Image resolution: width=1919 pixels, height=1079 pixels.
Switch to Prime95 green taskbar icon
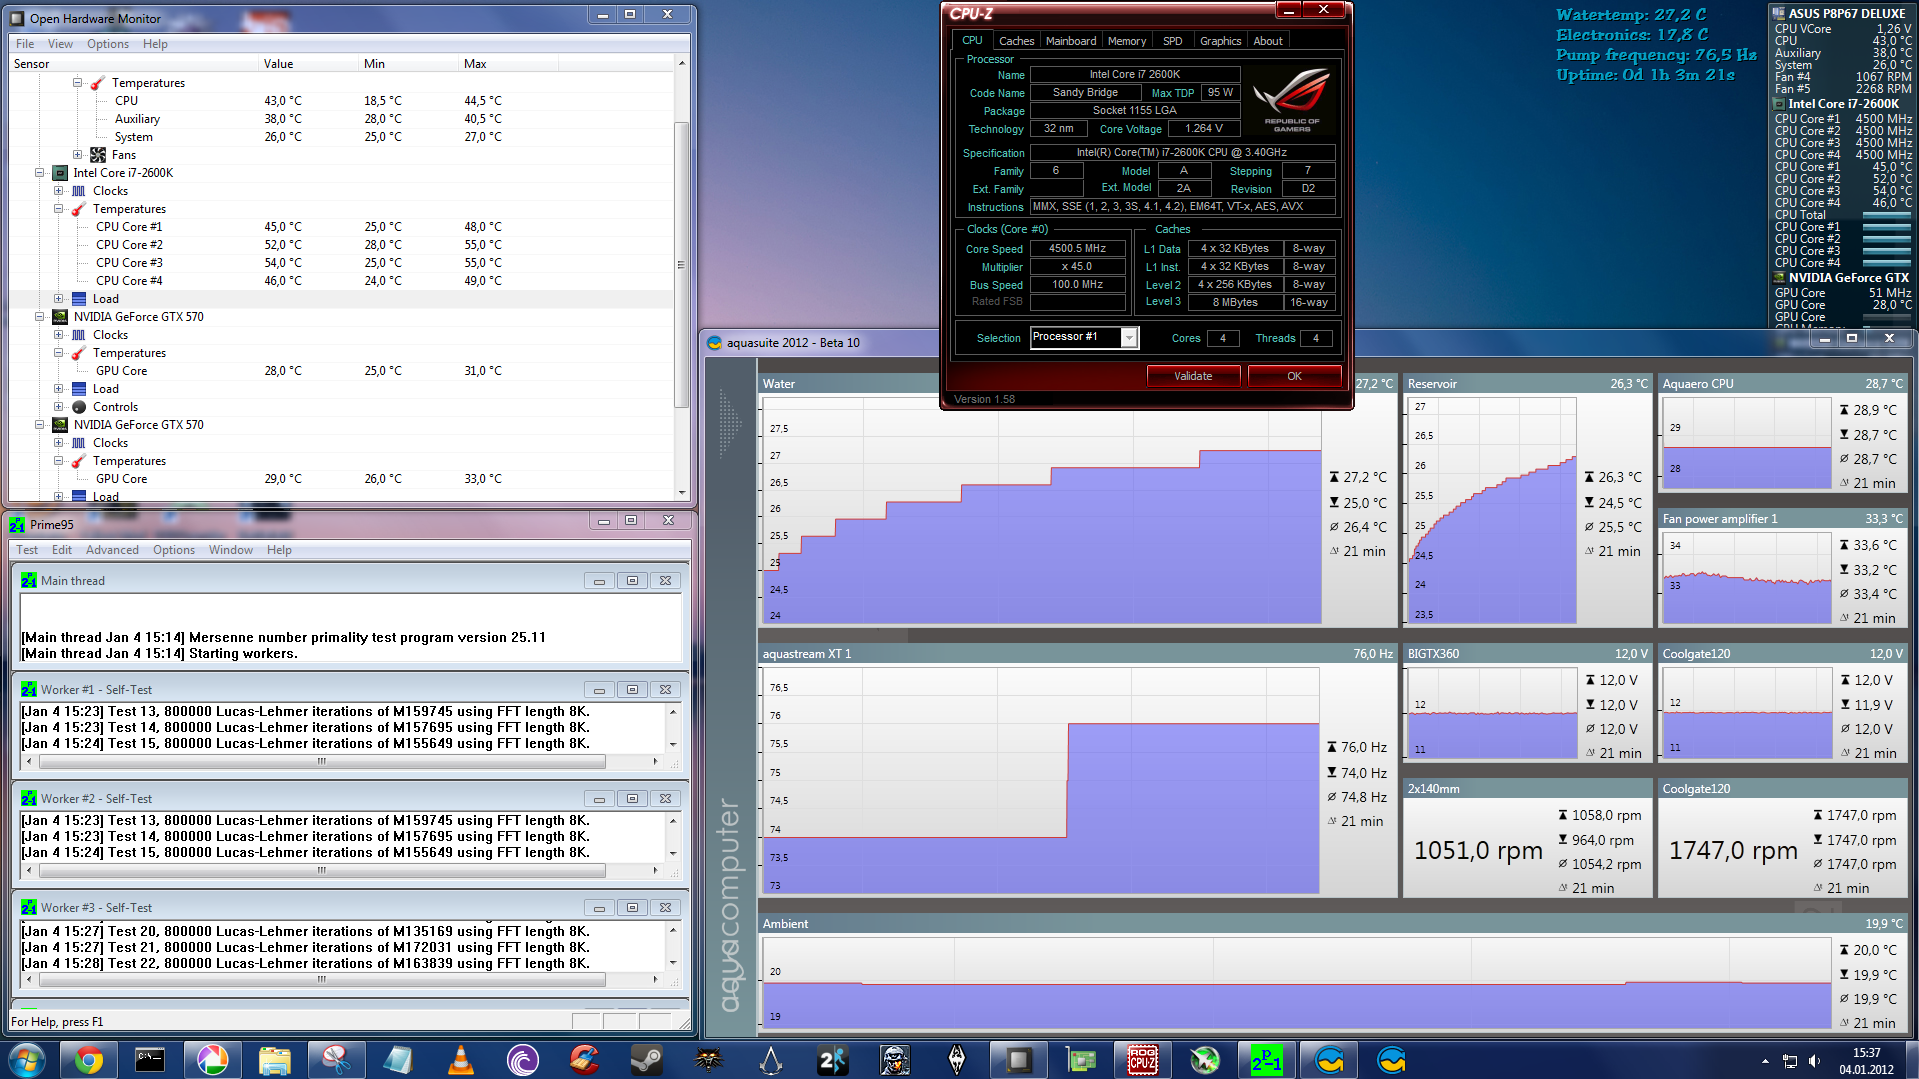point(1266,1060)
